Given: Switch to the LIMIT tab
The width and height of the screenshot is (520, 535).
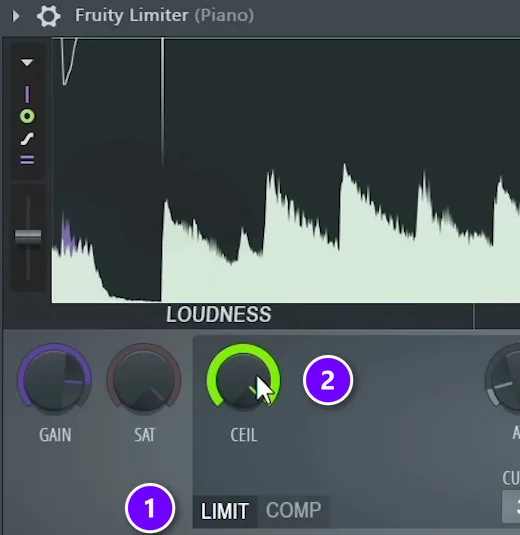Looking at the screenshot, I should (225, 511).
